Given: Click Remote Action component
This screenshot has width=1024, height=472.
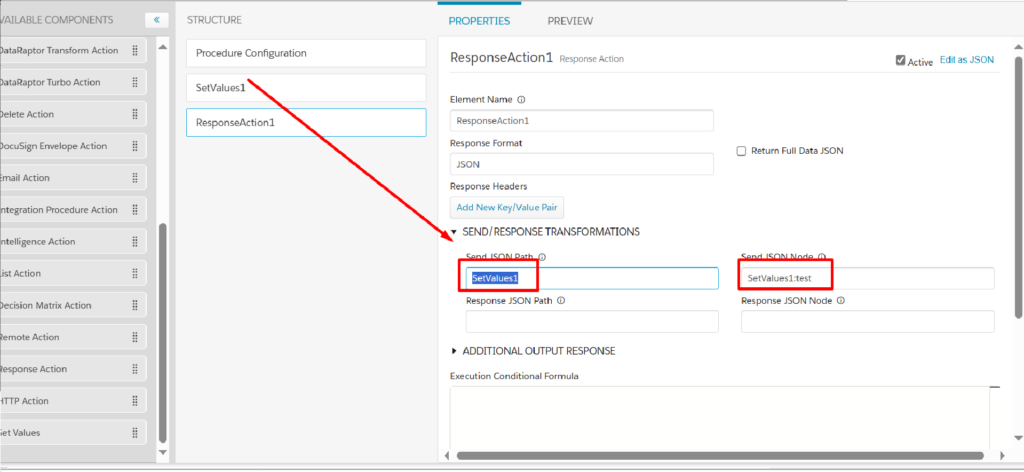Looking at the screenshot, I should tap(73, 337).
